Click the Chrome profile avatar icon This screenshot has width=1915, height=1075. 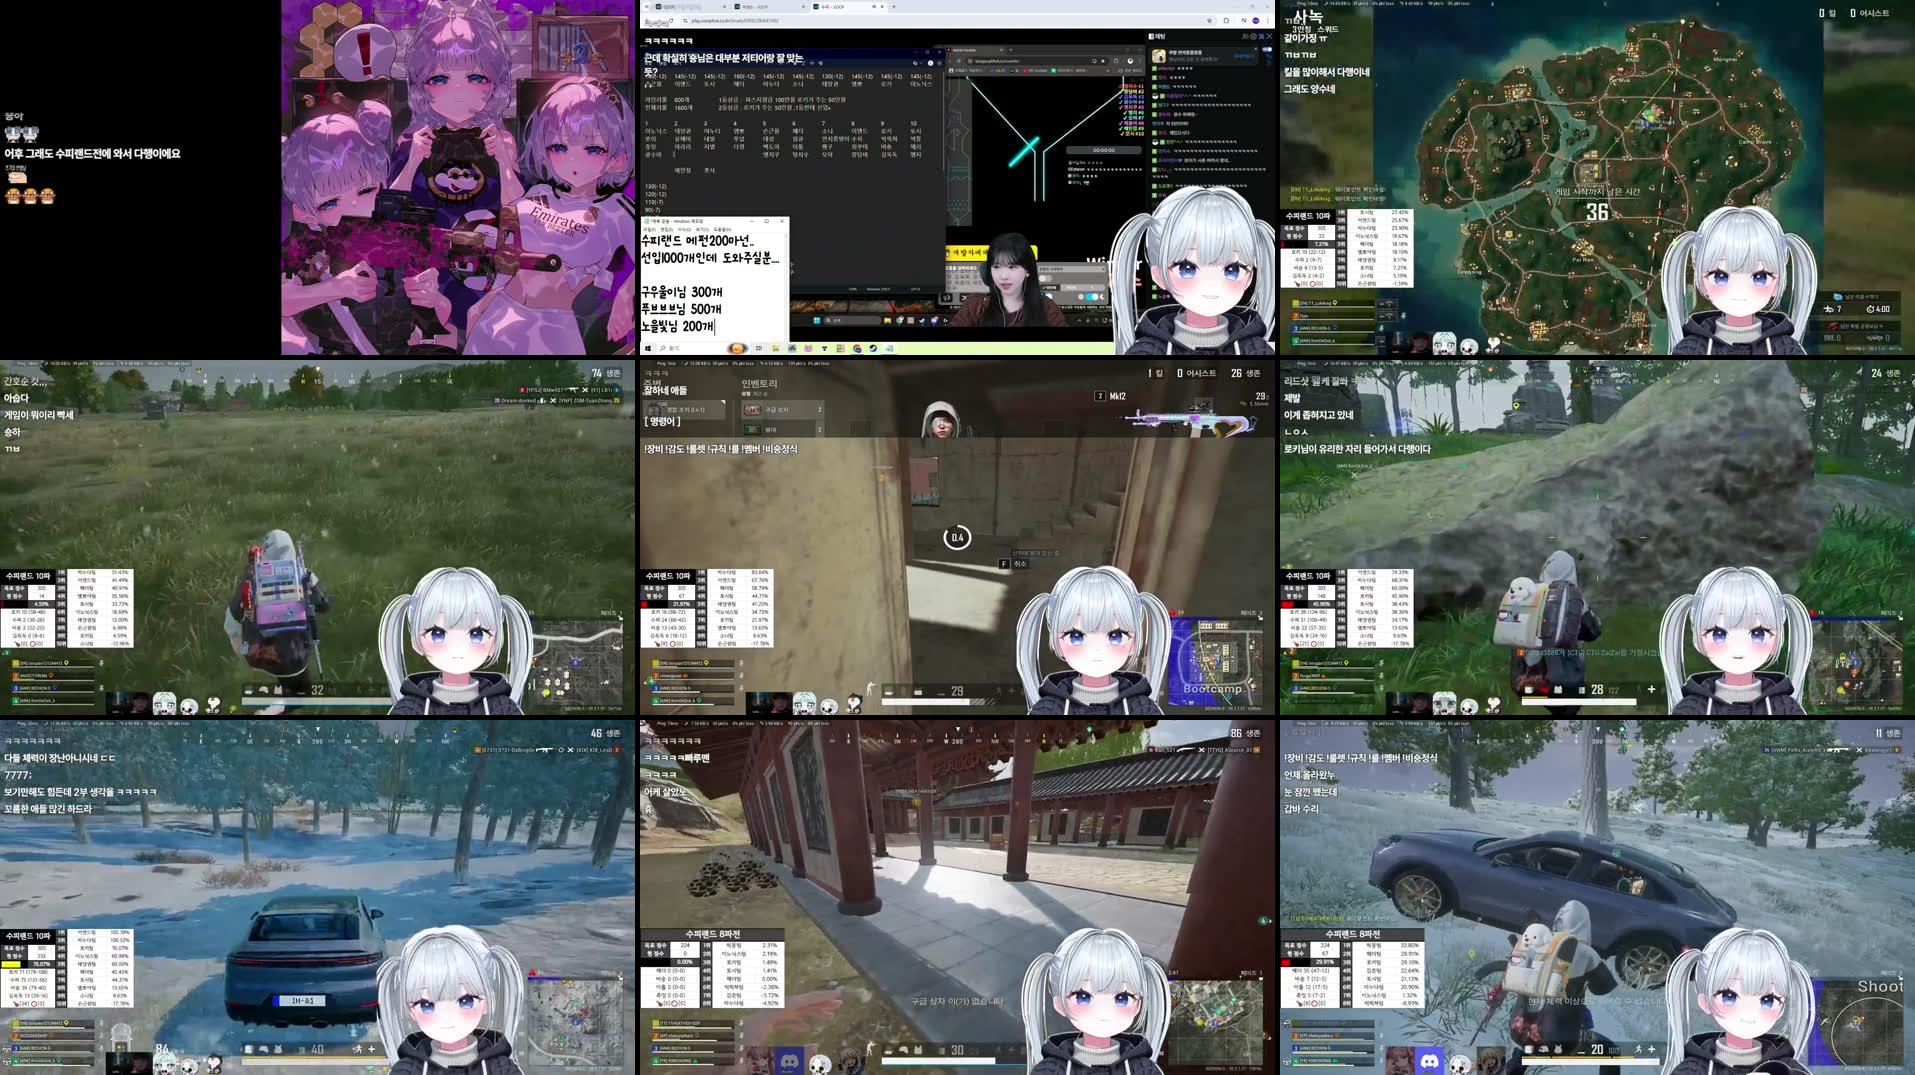click(1253, 21)
